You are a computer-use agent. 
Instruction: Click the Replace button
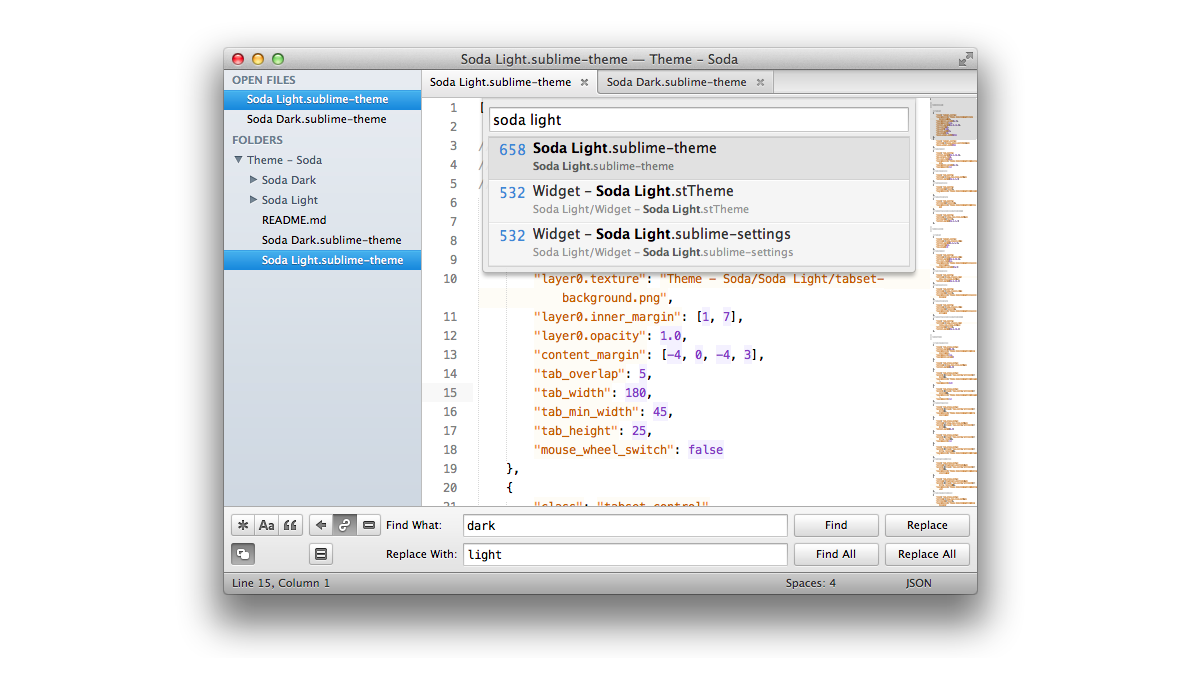[x=927, y=525]
